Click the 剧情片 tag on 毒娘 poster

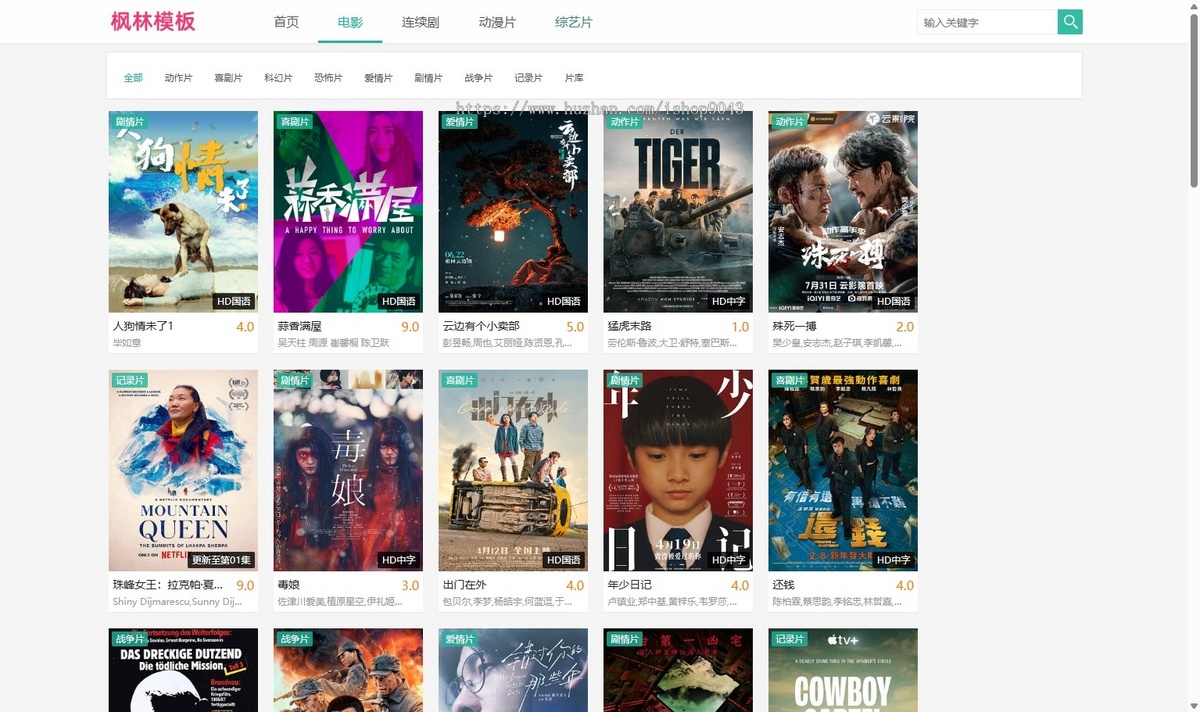coord(294,380)
